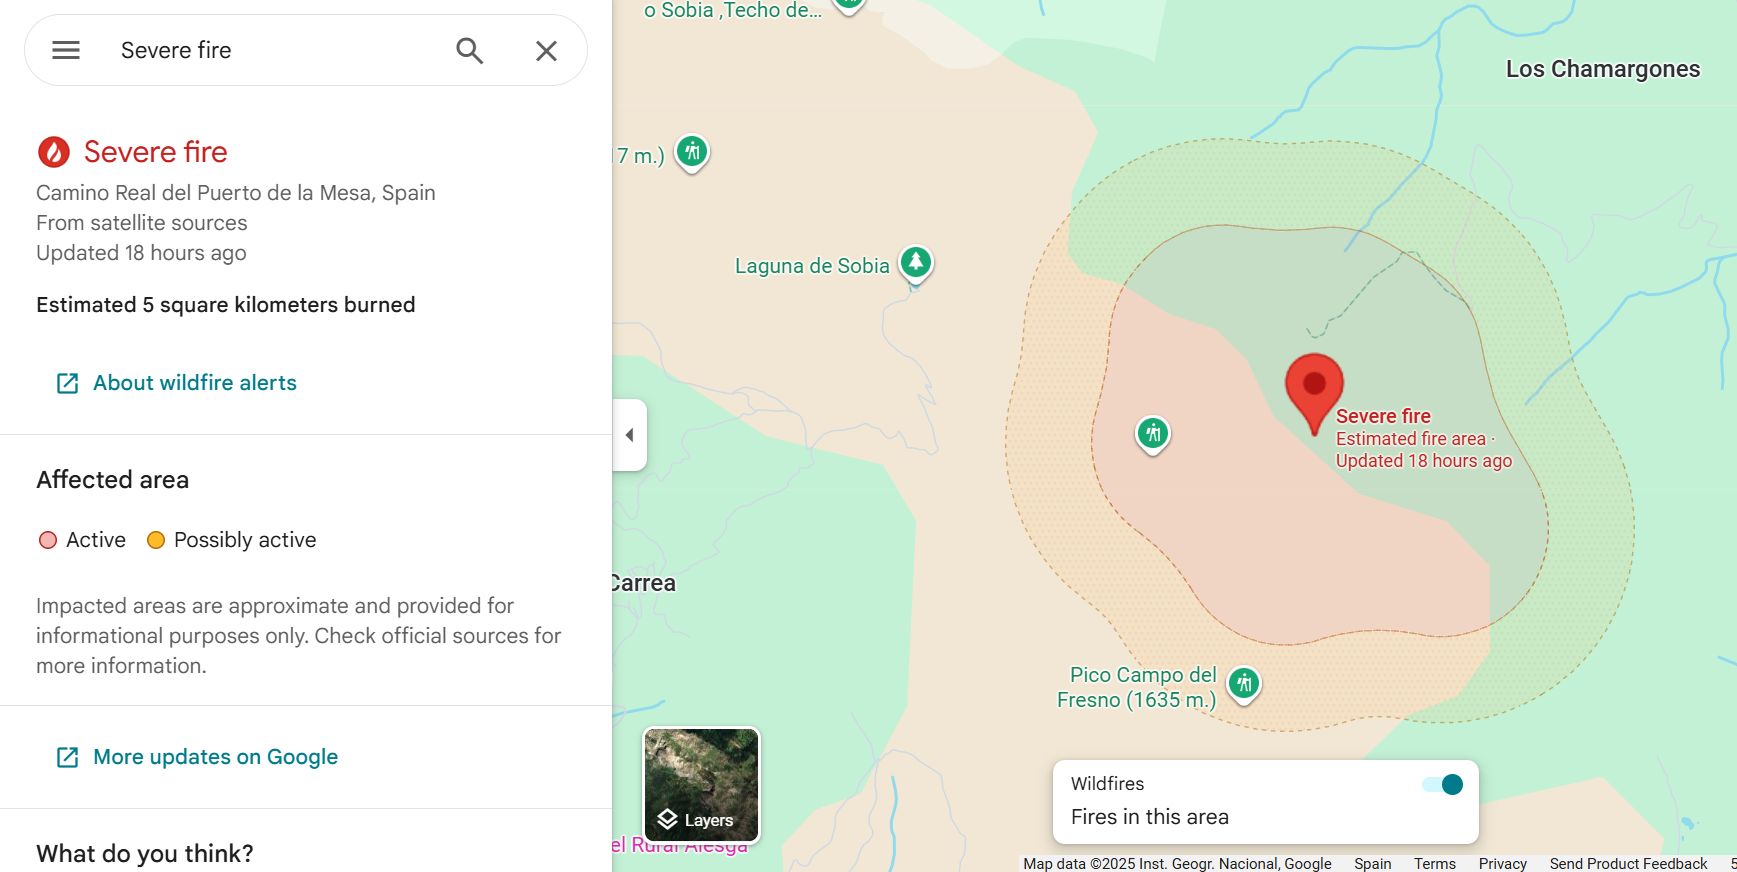The image size is (1737, 872).
Task: Click the hiking marker inside the active fire area
Action: pyautogui.click(x=1153, y=434)
